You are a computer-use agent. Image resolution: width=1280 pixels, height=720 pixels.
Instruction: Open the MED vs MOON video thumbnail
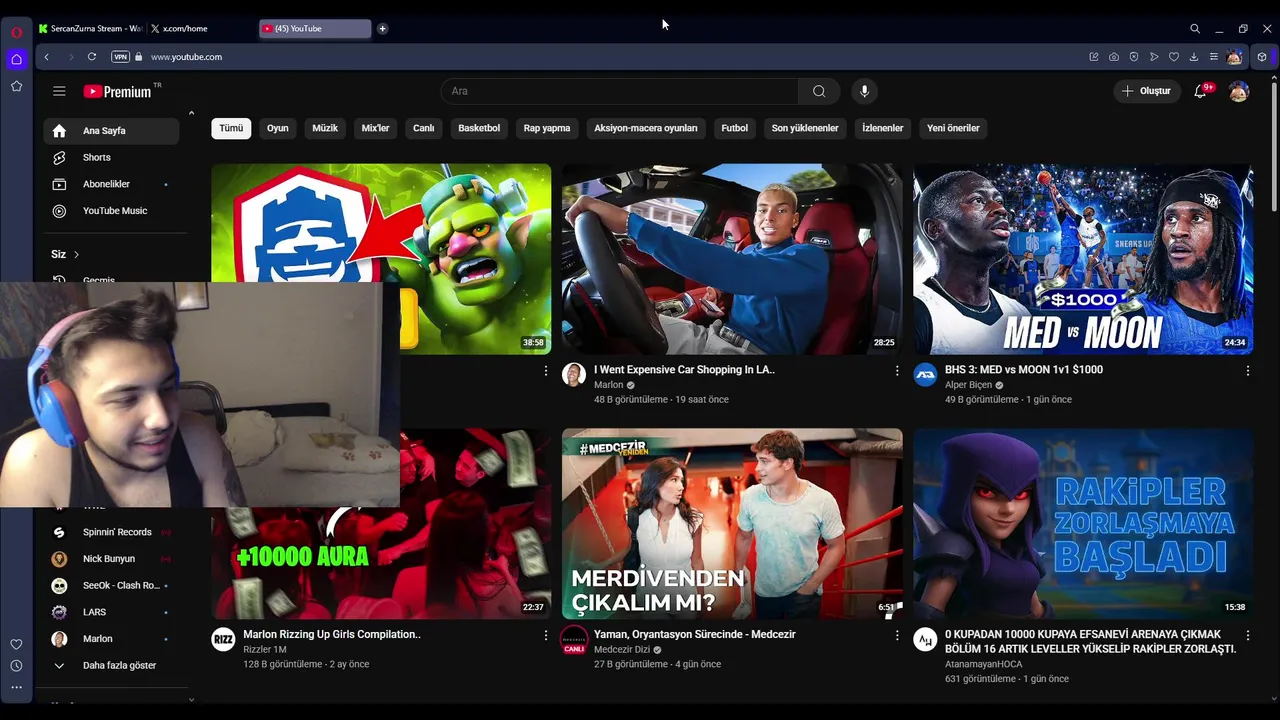pos(1083,259)
